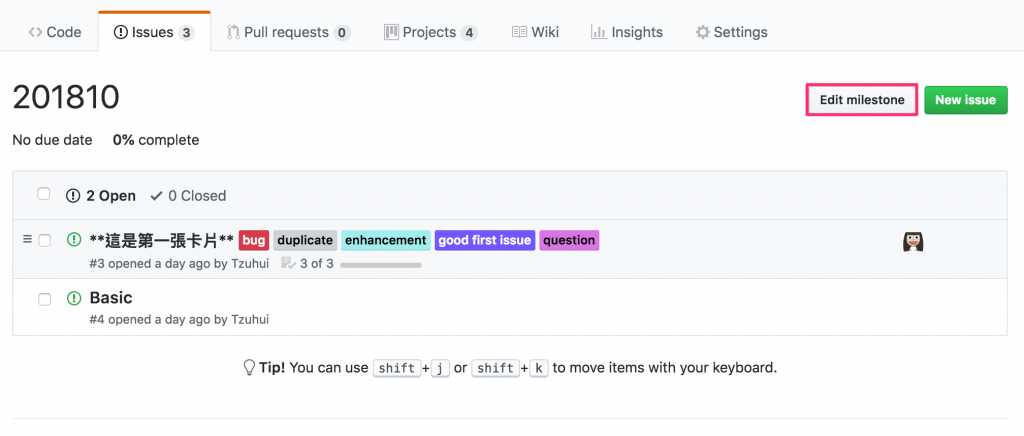This screenshot has height=436, width=1024.
Task: Click the 3 of 3 task progress bar
Action: pos(380,265)
